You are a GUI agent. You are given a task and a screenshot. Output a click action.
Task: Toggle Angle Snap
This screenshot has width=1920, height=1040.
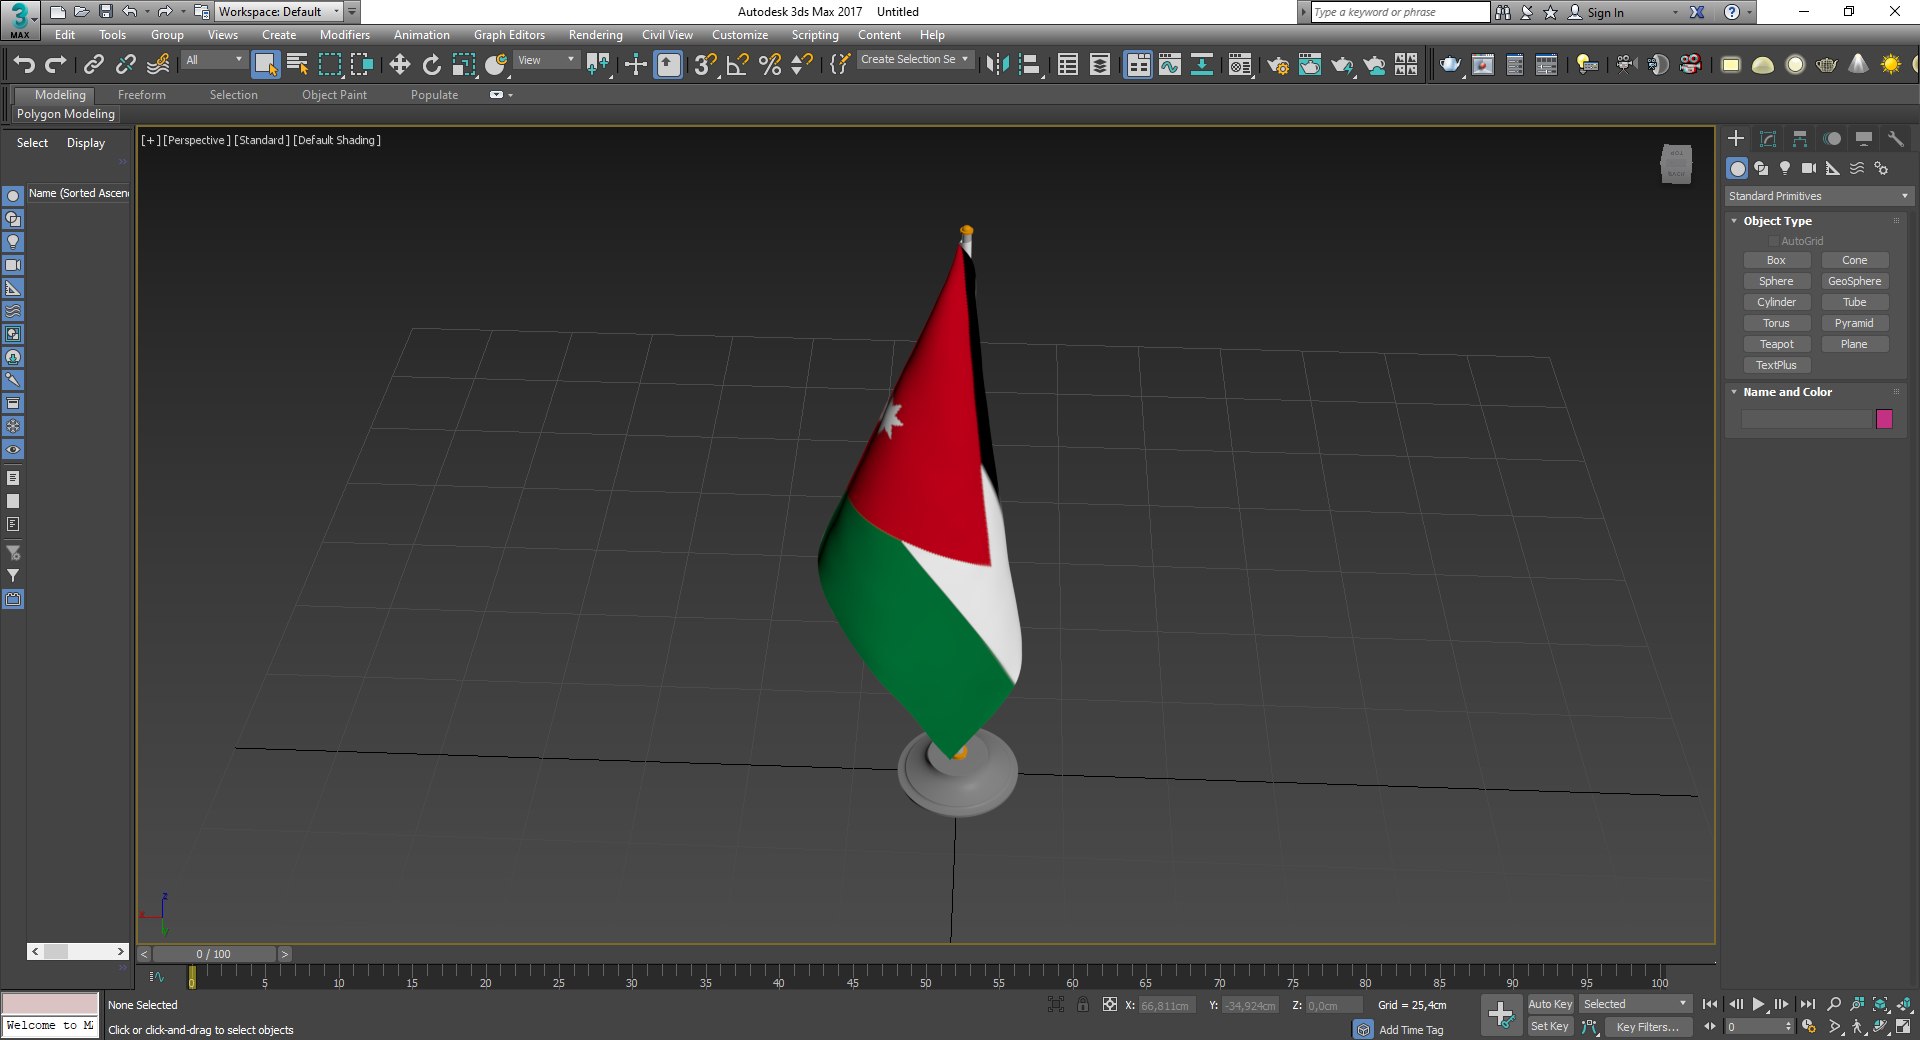tap(737, 65)
